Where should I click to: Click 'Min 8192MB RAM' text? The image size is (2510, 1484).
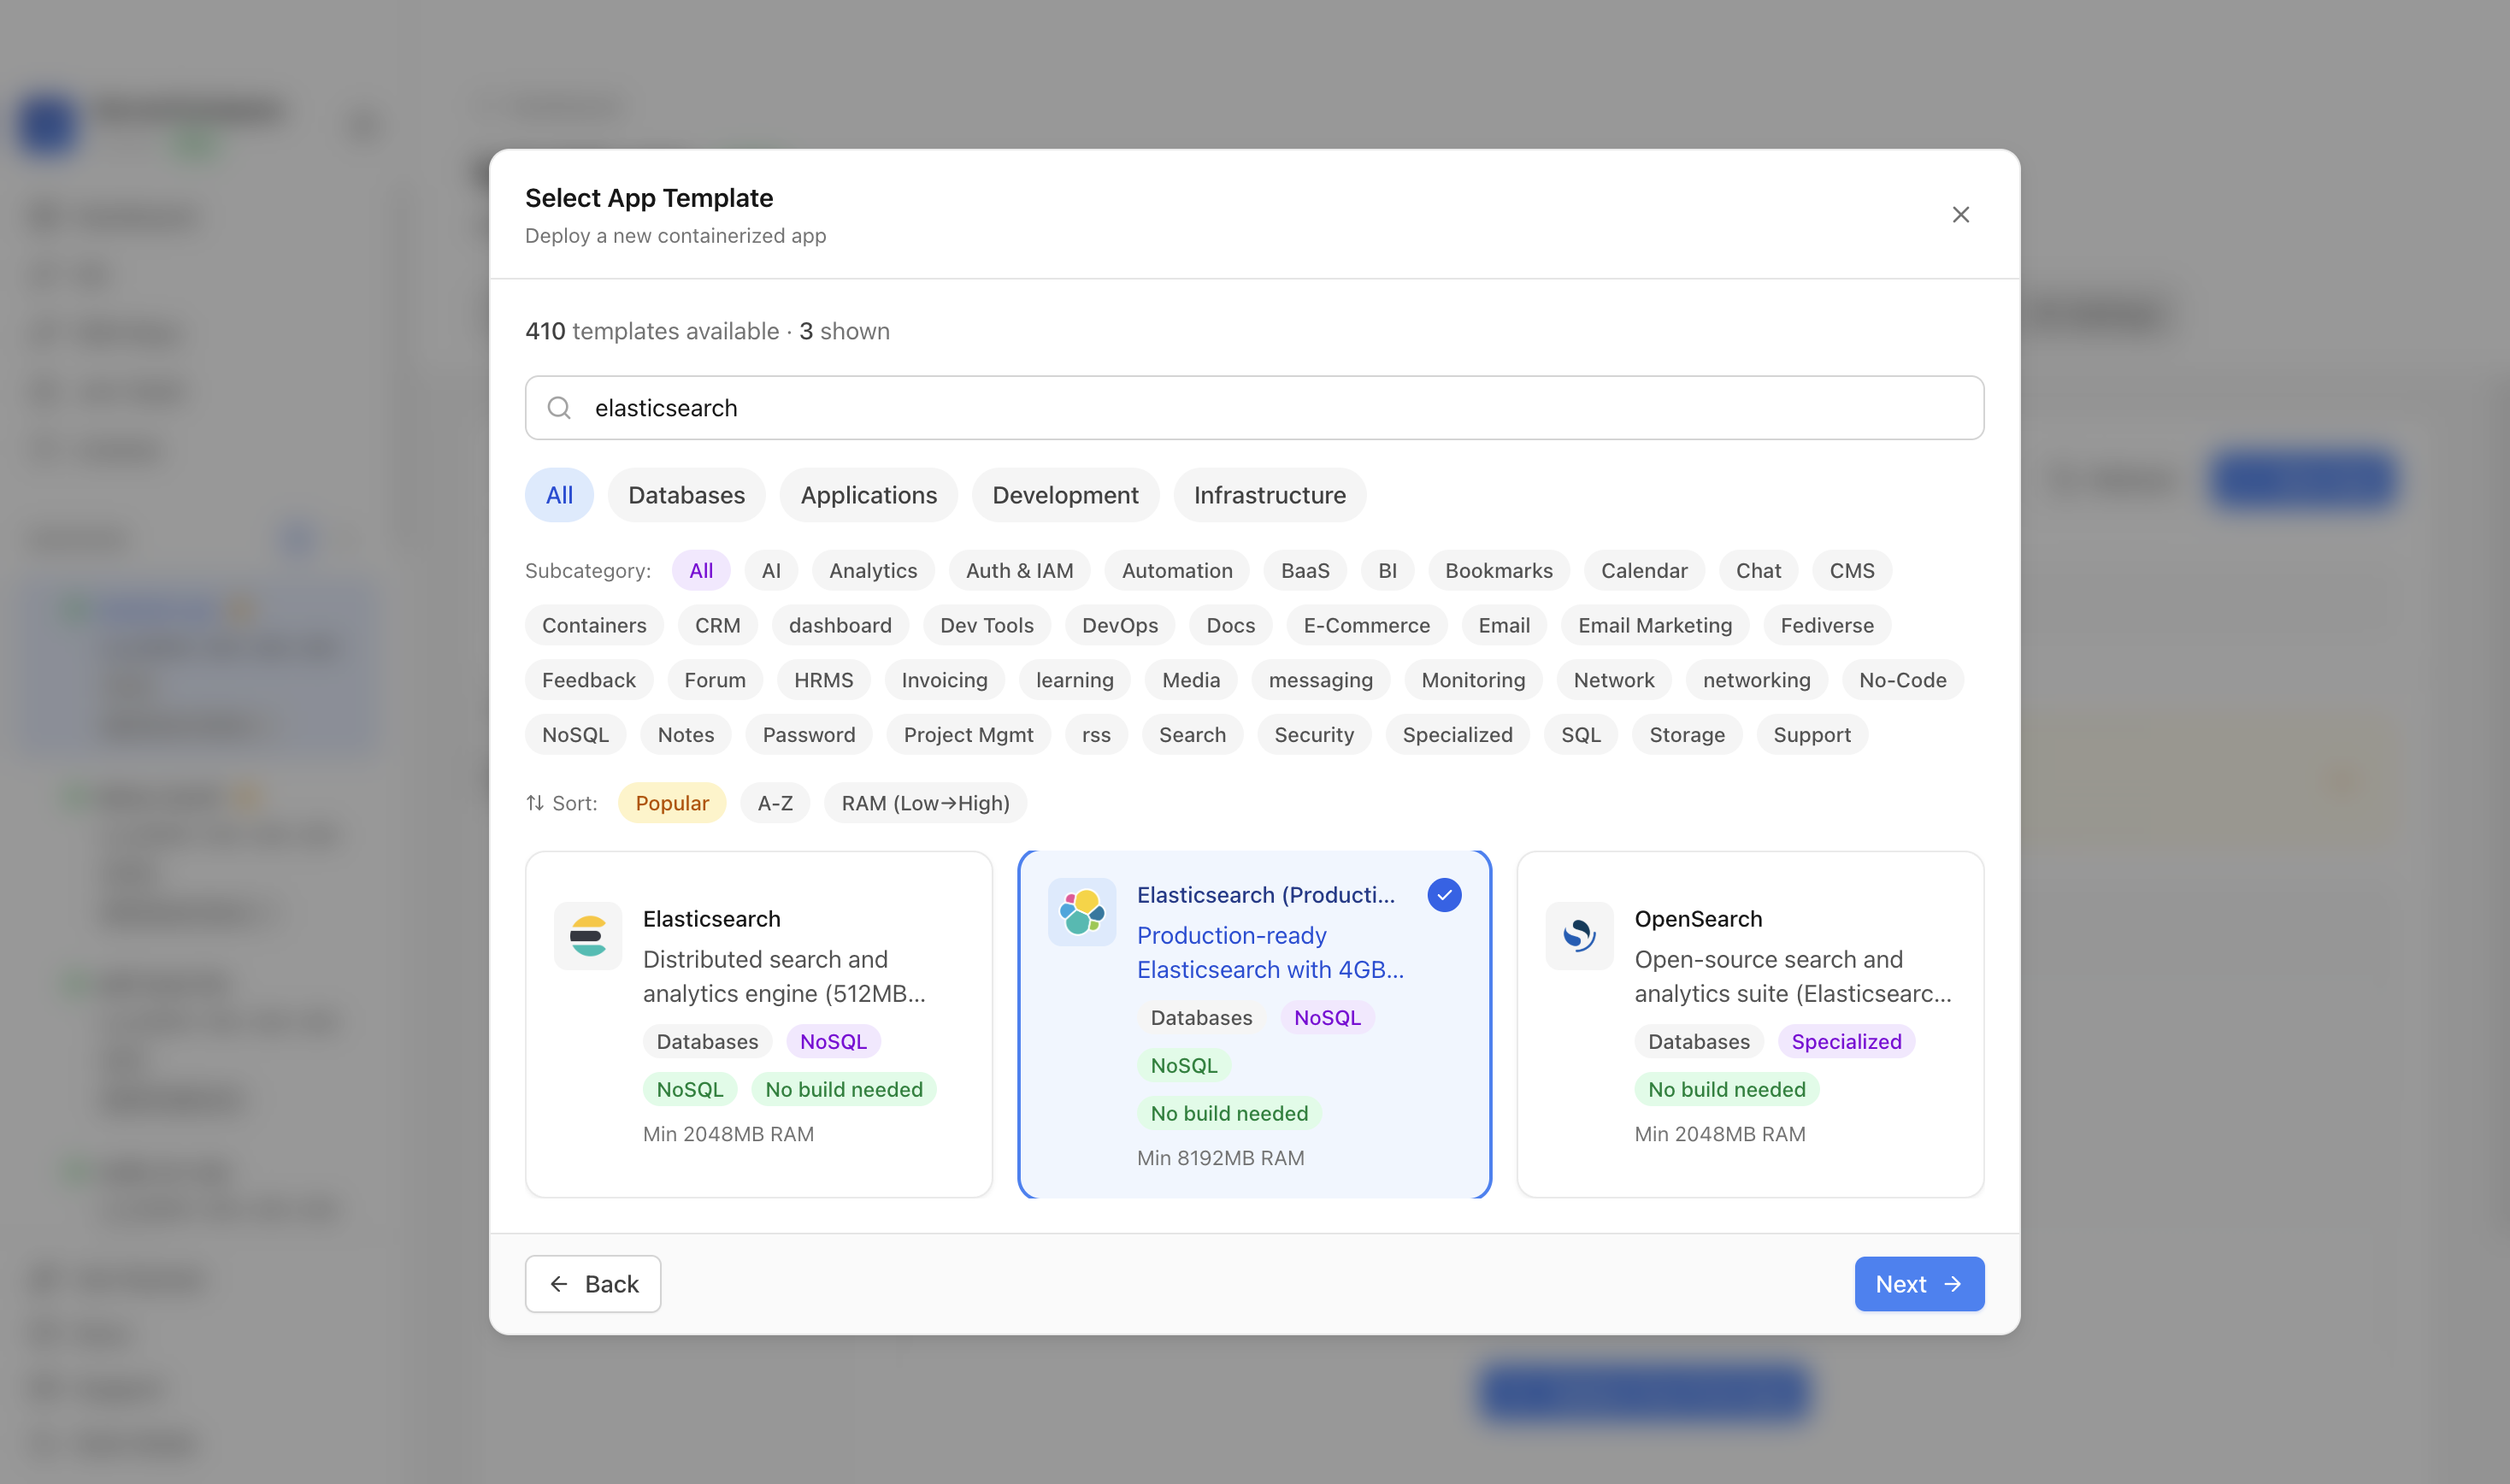(x=1220, y=1158)
